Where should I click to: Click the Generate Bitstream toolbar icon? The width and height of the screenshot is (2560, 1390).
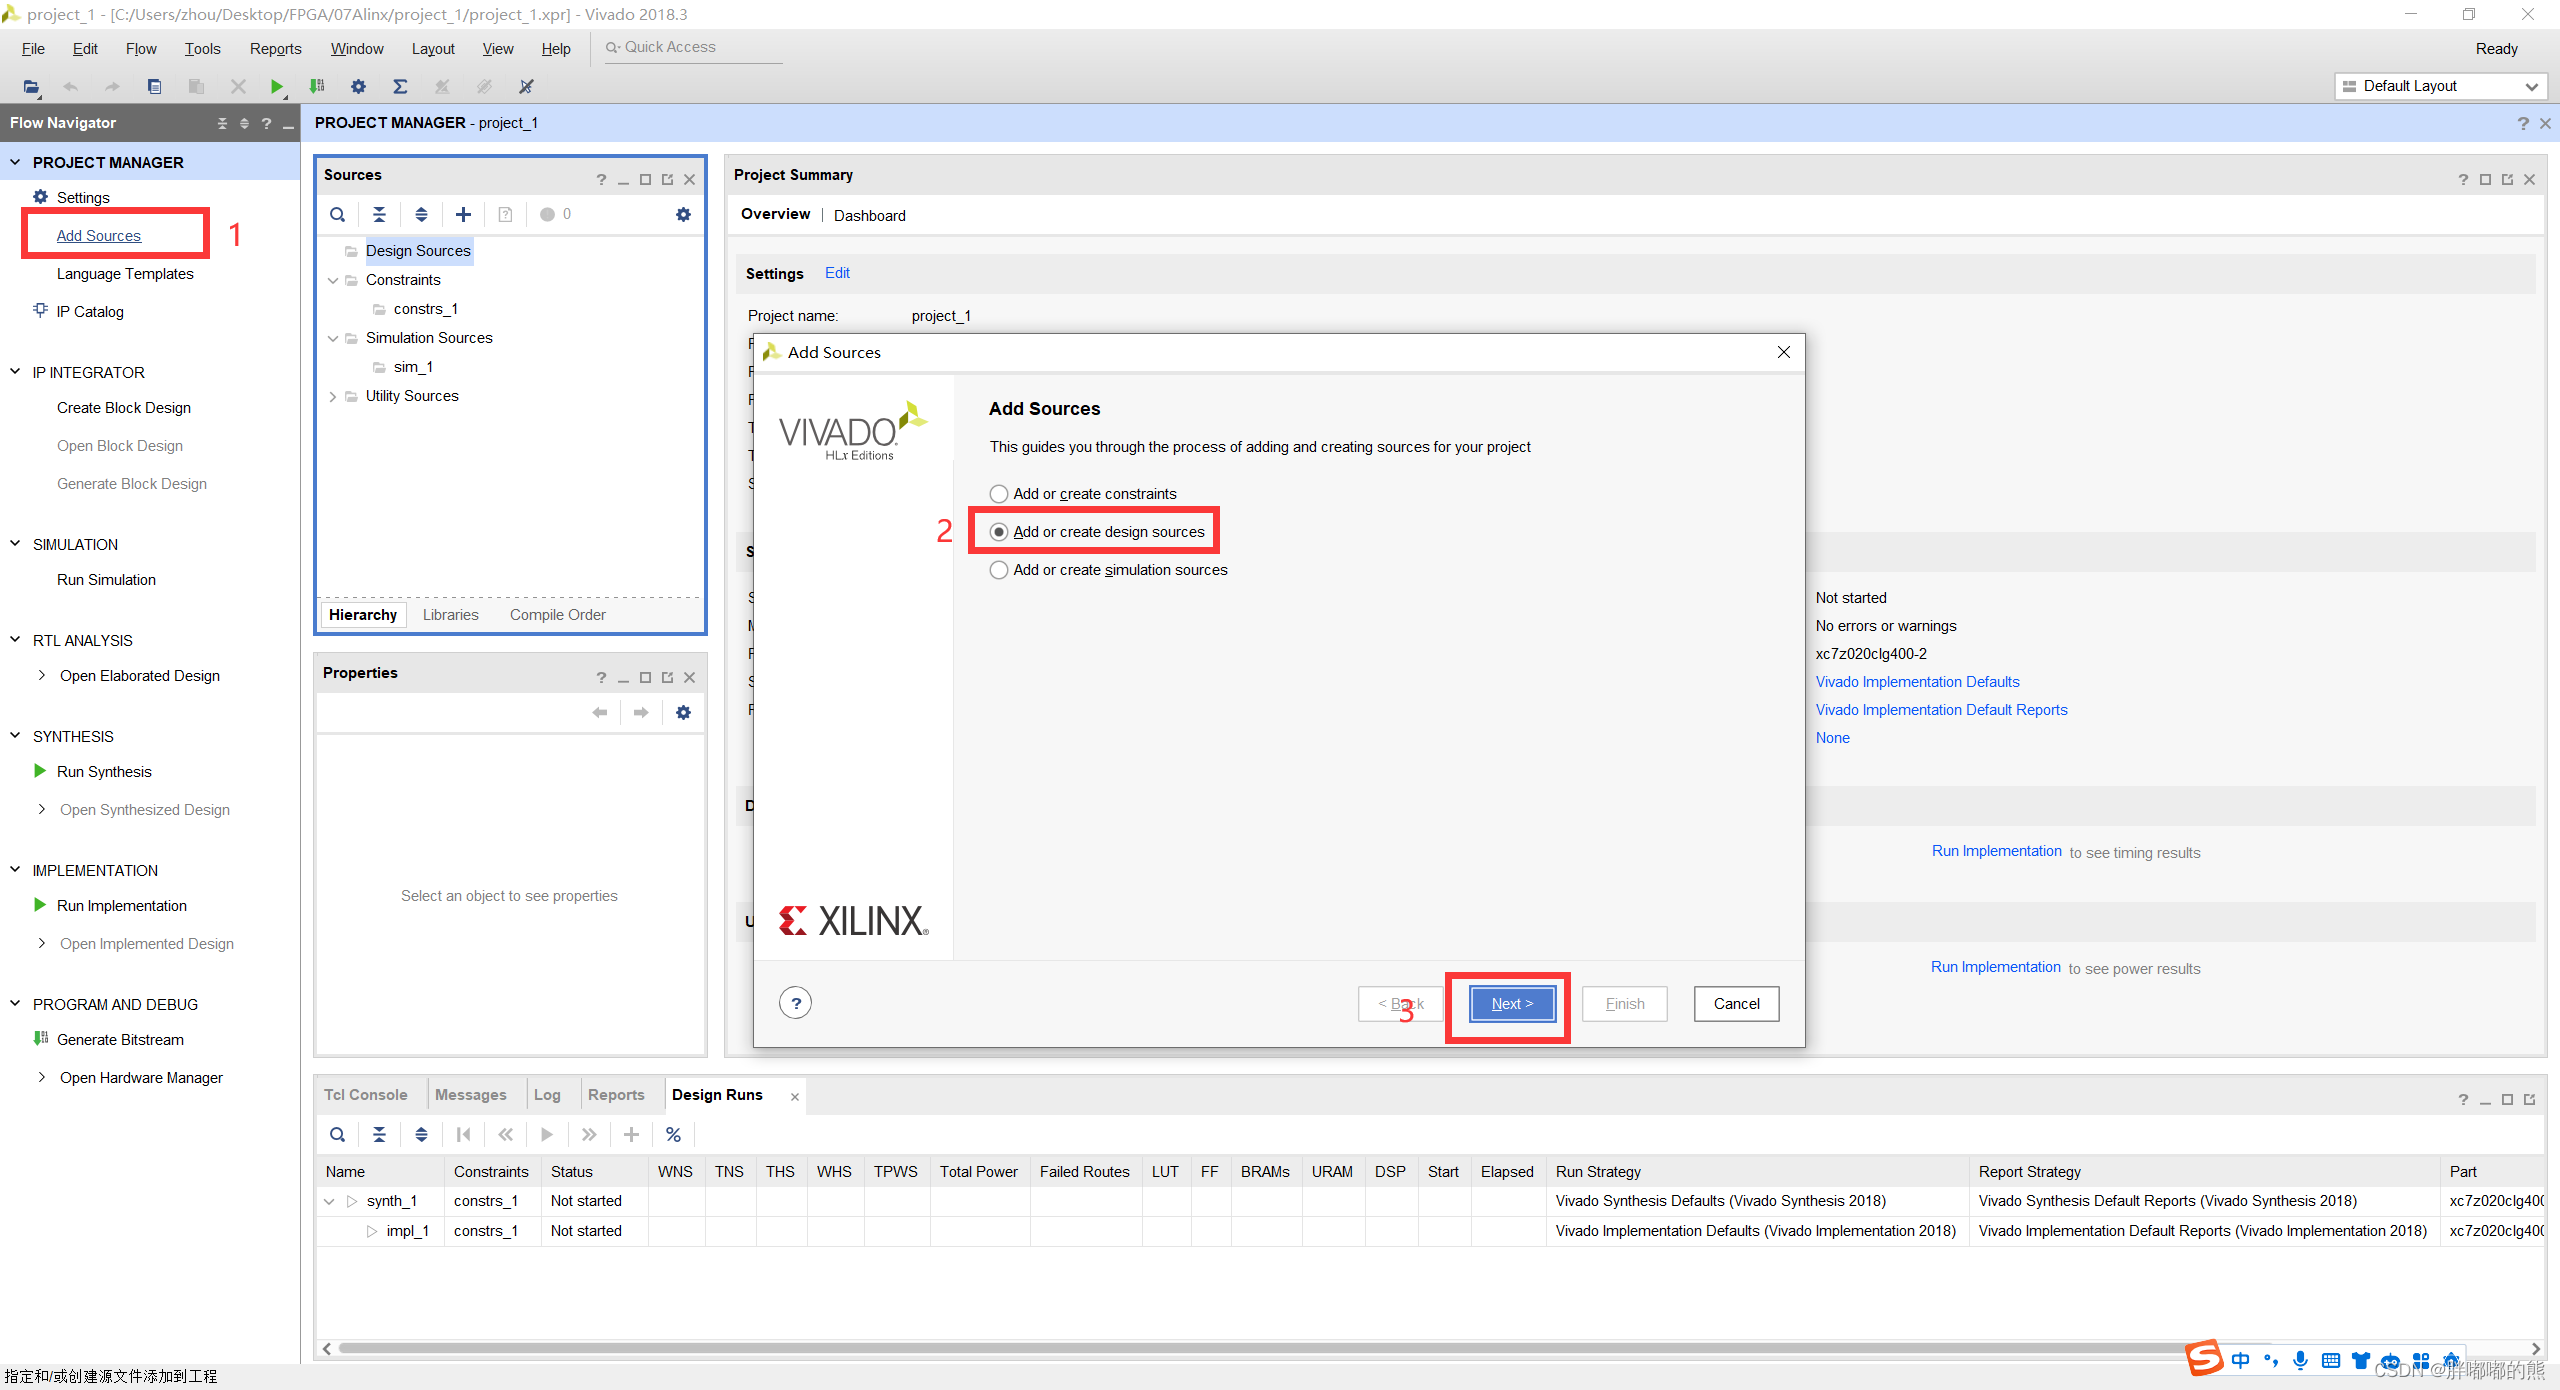317,87
